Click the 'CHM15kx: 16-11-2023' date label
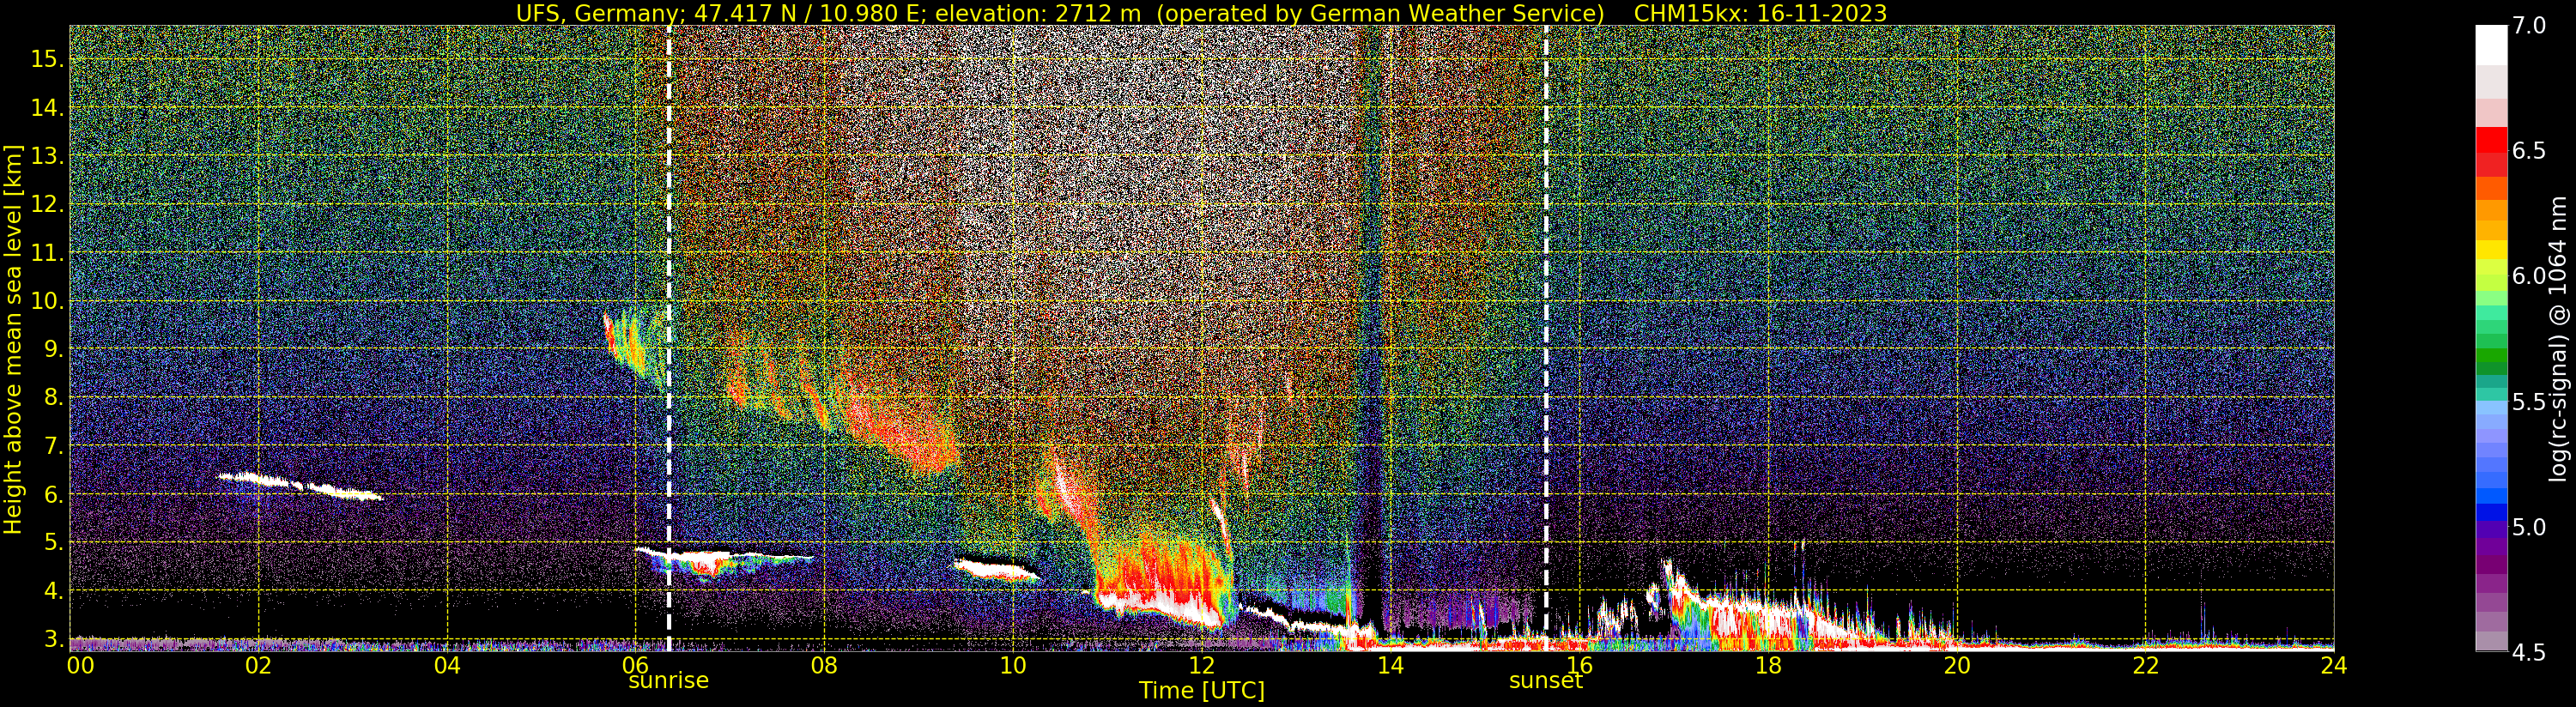The width and height of the screenshot is (2576, 707). [1760, 13]
